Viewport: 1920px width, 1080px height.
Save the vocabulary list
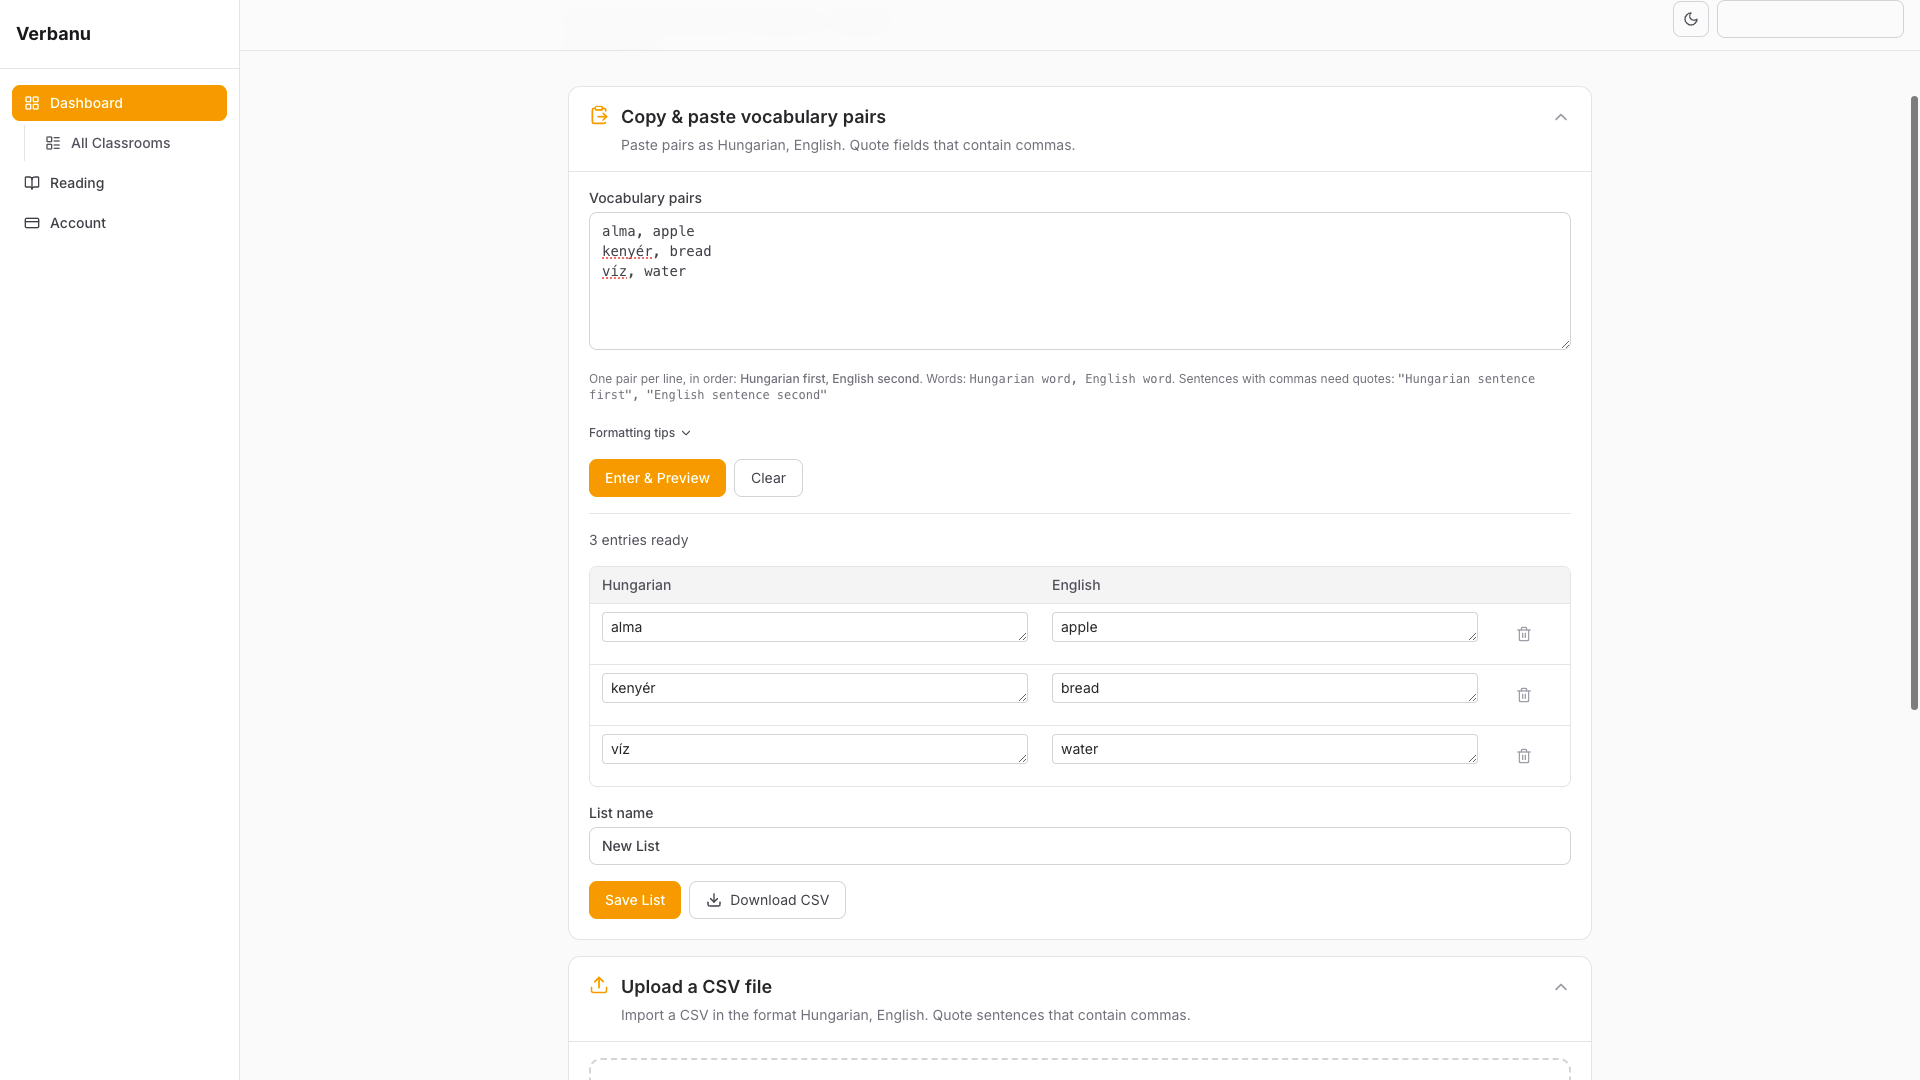pos(635,900)
